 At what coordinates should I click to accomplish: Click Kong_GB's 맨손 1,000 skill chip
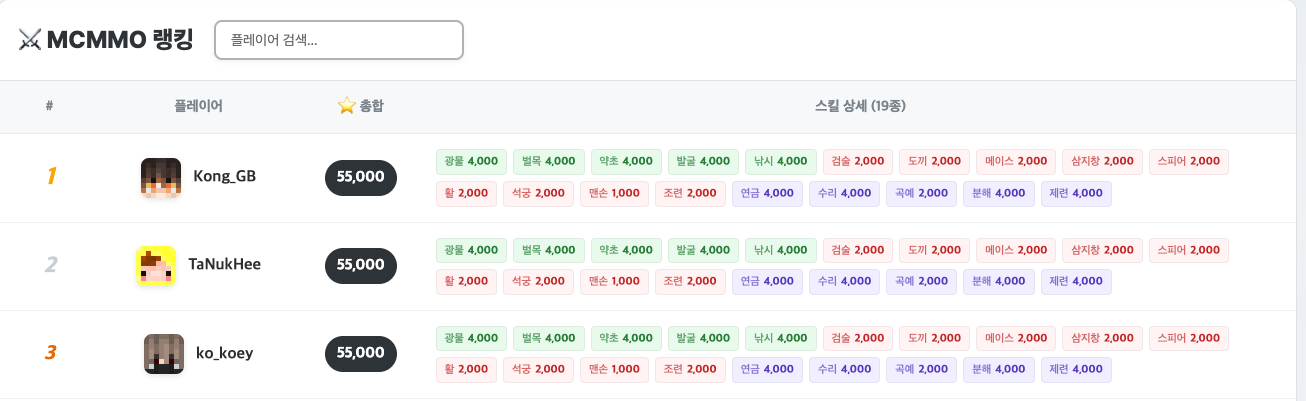615,194
